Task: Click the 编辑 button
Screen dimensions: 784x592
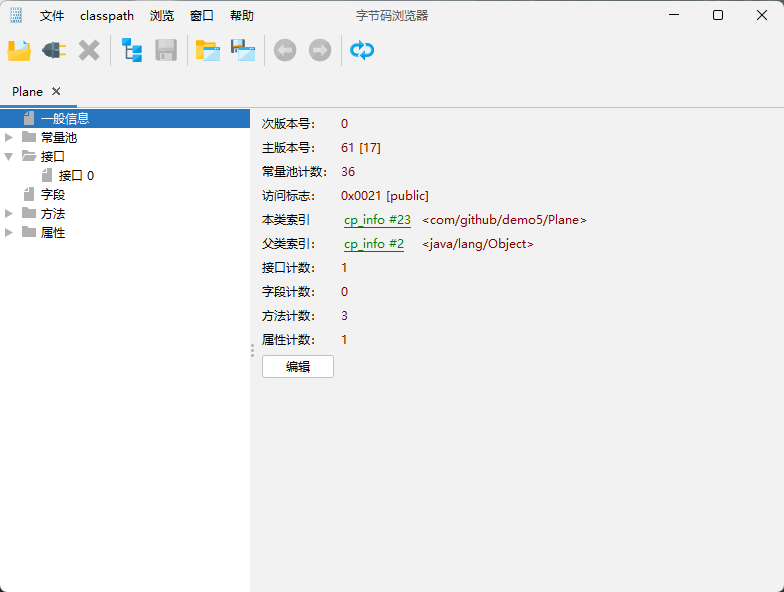Action: click(x=297, y=367)
